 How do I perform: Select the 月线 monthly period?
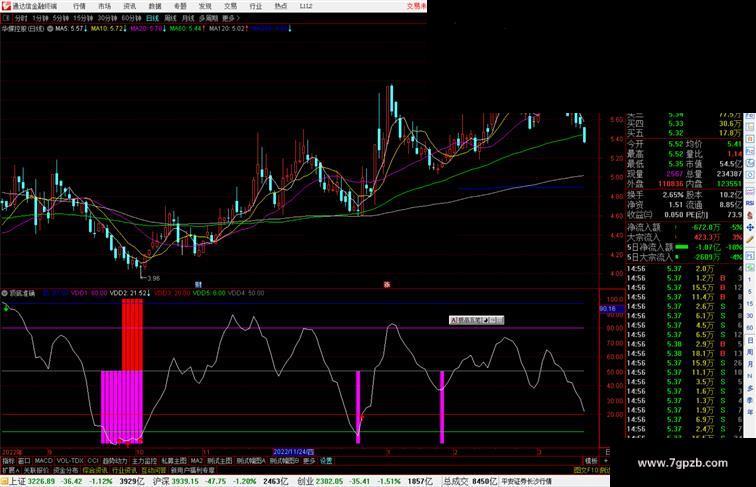click(x=188, y=18)
